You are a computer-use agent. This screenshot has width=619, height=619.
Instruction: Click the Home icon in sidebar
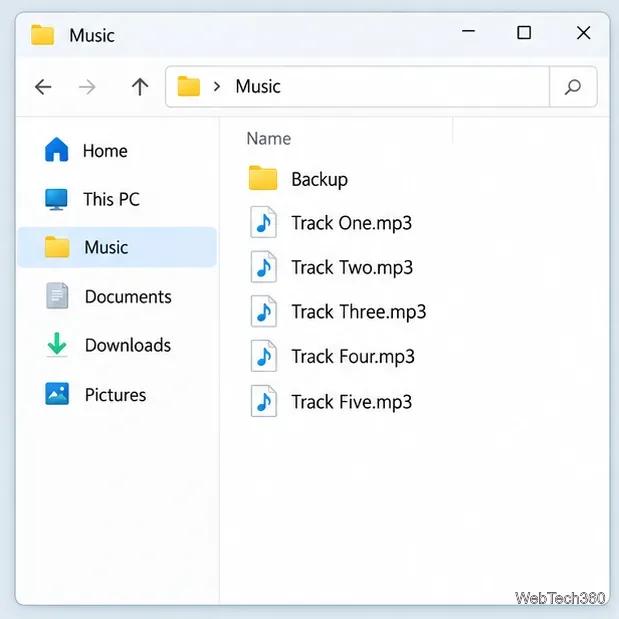(x=56, y=150)
